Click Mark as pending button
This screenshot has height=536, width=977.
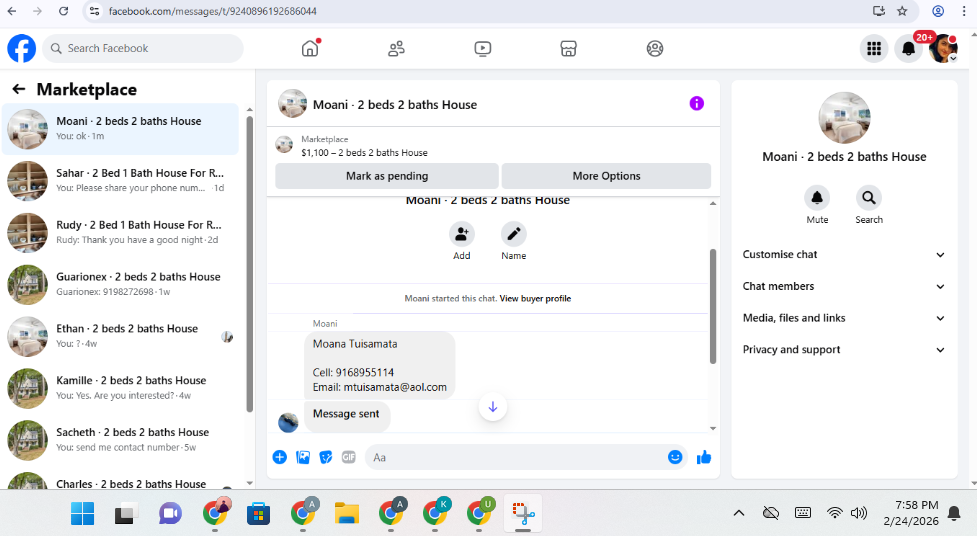click(387, 176)
